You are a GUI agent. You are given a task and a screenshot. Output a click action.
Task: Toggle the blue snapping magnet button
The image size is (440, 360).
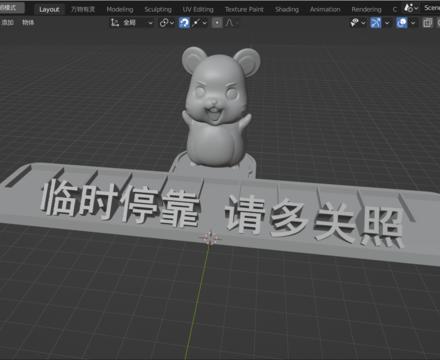point(184,23)
